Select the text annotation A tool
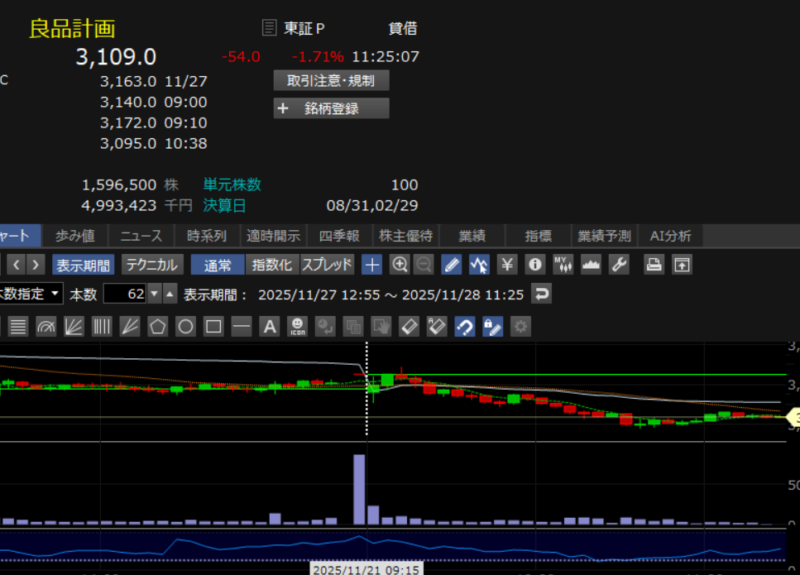This screenshot has height=575, width=800. coord(269,326)
